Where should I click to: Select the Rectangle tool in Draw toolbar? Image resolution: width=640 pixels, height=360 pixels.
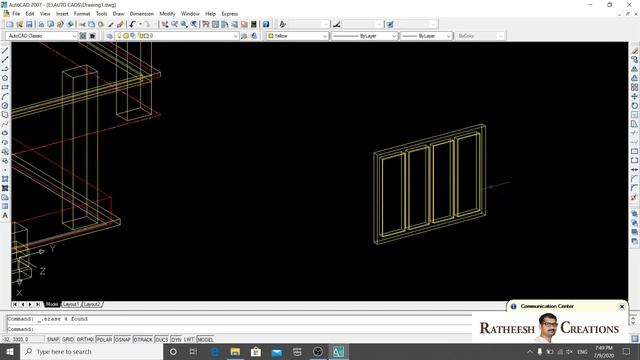coord(5,87)
